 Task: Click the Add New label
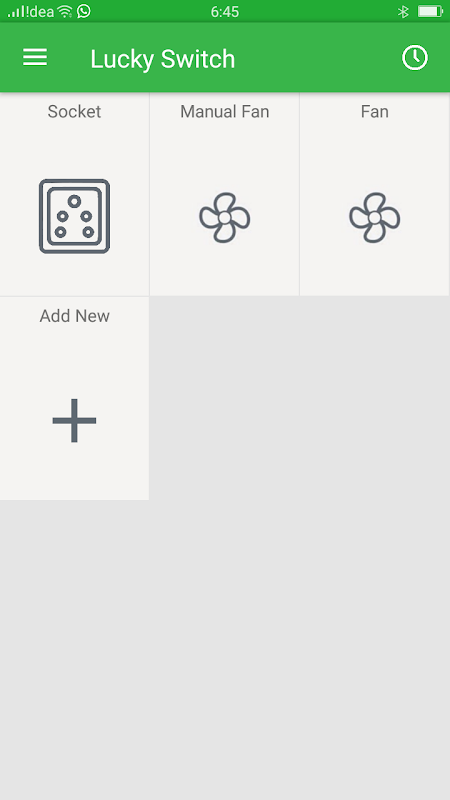point(74,316)
